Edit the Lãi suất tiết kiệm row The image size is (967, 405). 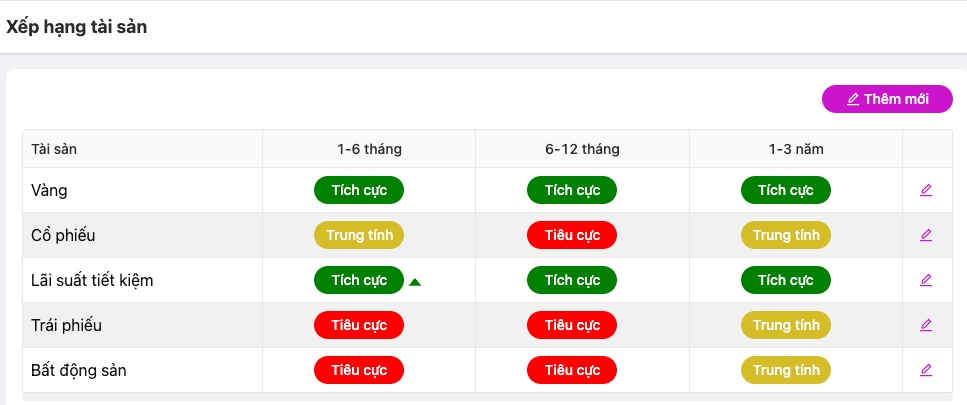tap(926, 280)
